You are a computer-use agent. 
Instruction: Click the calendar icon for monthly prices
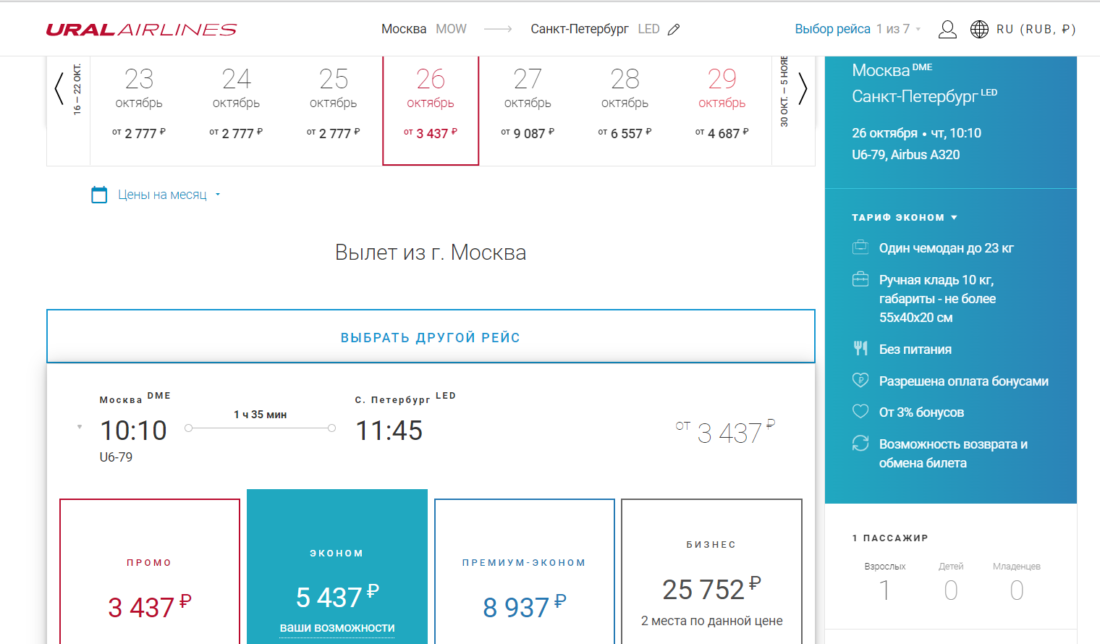click(99, 195)
